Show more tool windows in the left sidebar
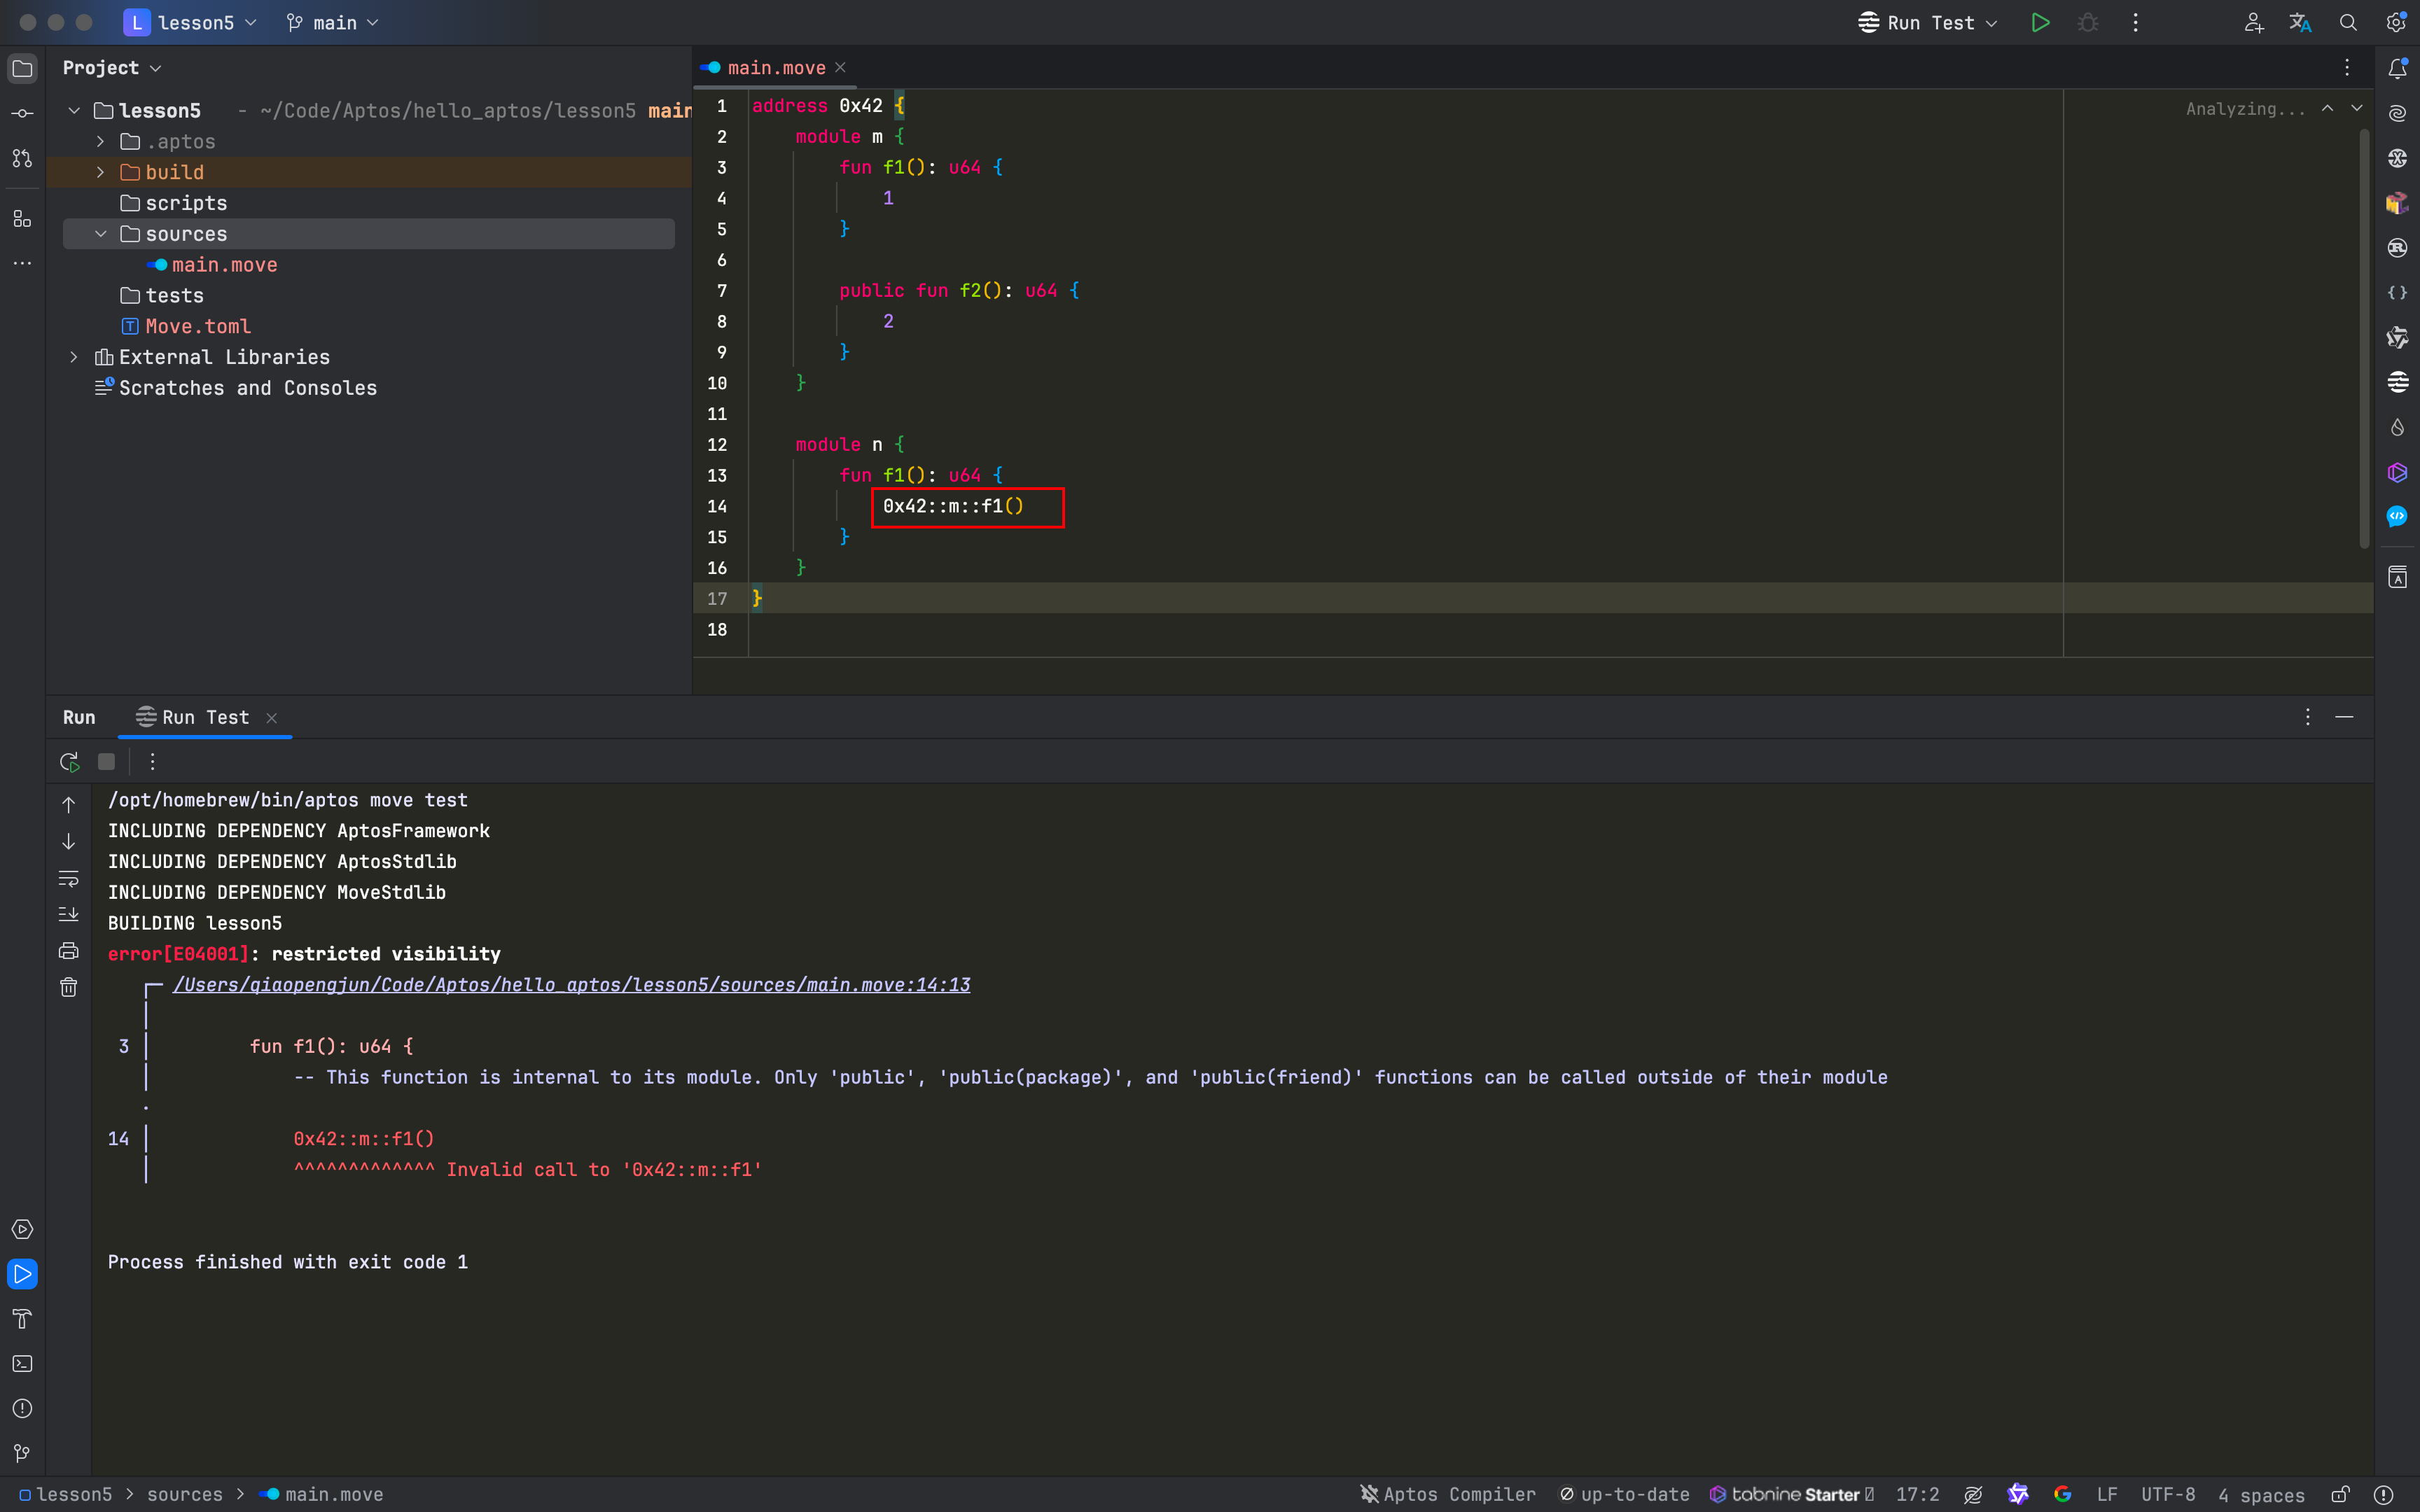 click(x=22, y=263)
